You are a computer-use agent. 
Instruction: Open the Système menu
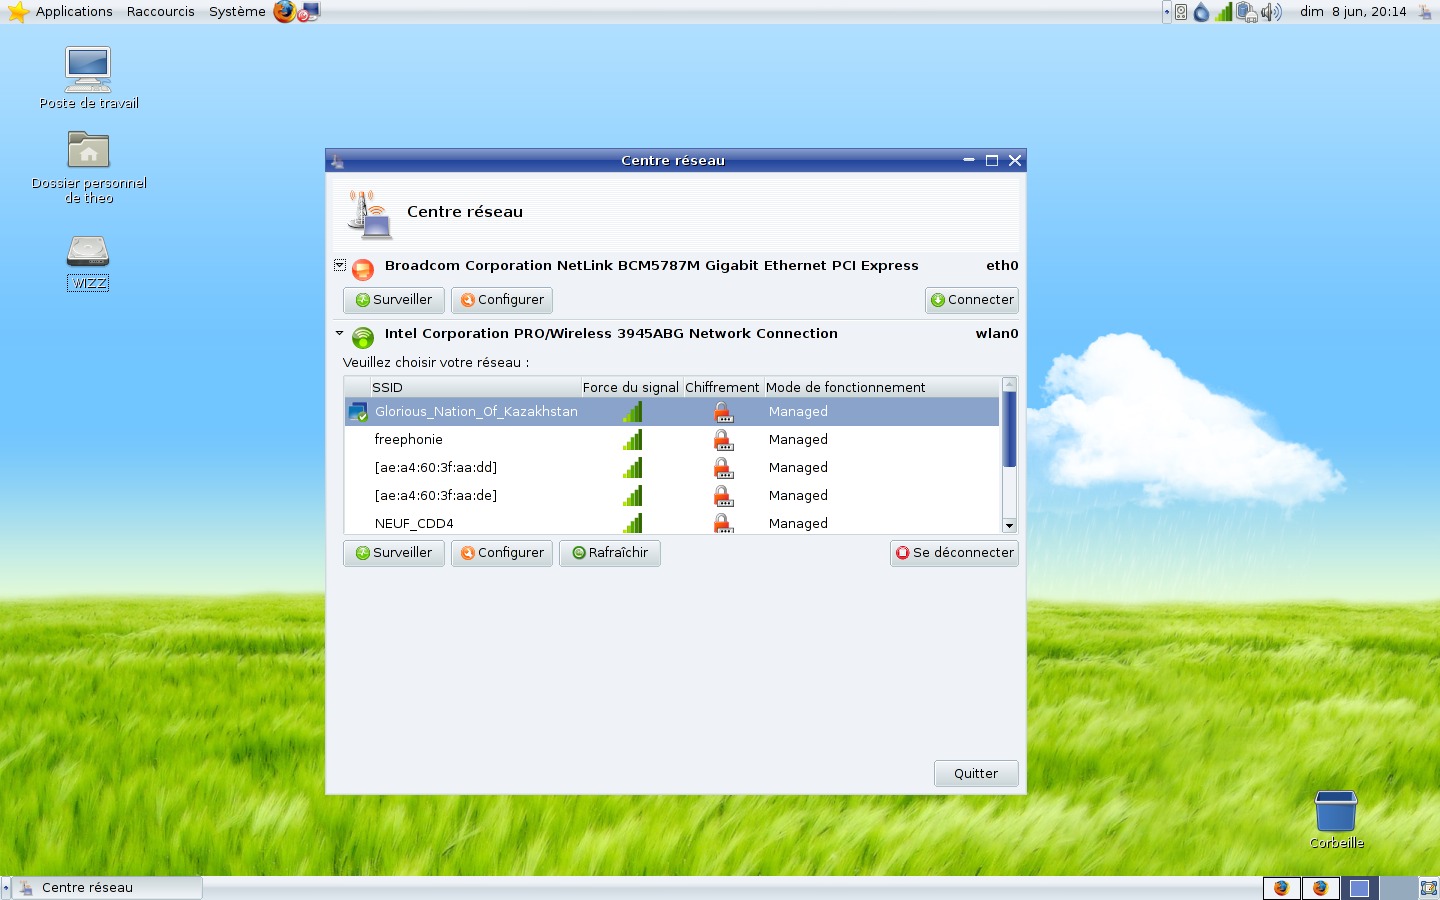pyautogui.click(x=237, y=12)
